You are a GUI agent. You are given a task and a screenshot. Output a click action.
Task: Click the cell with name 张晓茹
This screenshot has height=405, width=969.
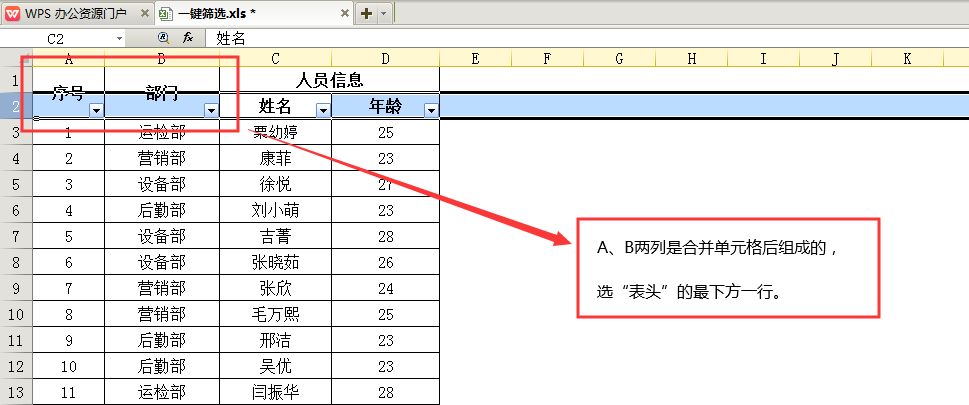tap(276, 262)
